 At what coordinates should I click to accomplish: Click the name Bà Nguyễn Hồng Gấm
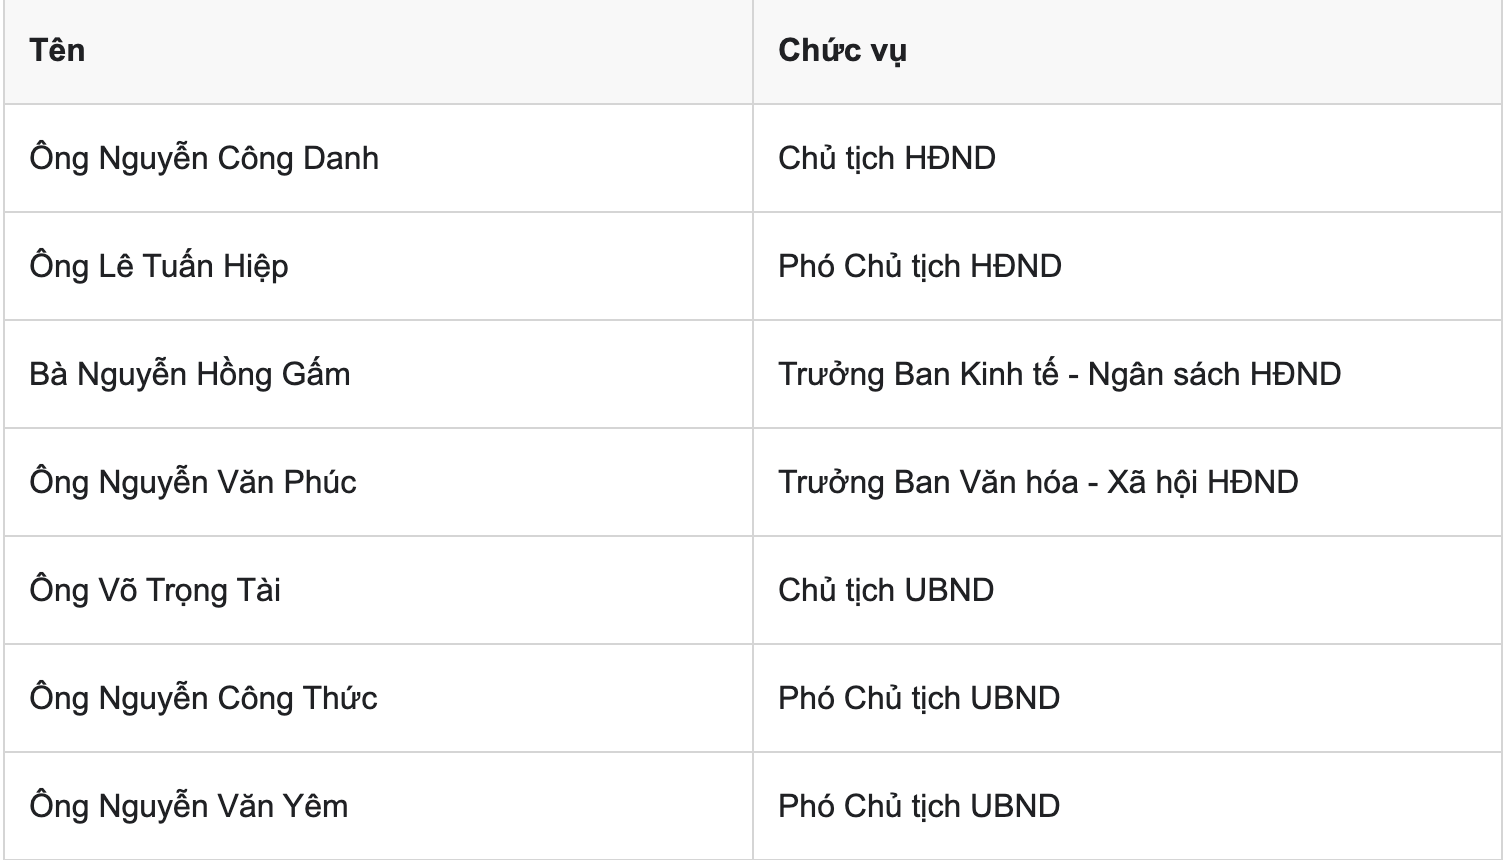(x=190, y=374)
